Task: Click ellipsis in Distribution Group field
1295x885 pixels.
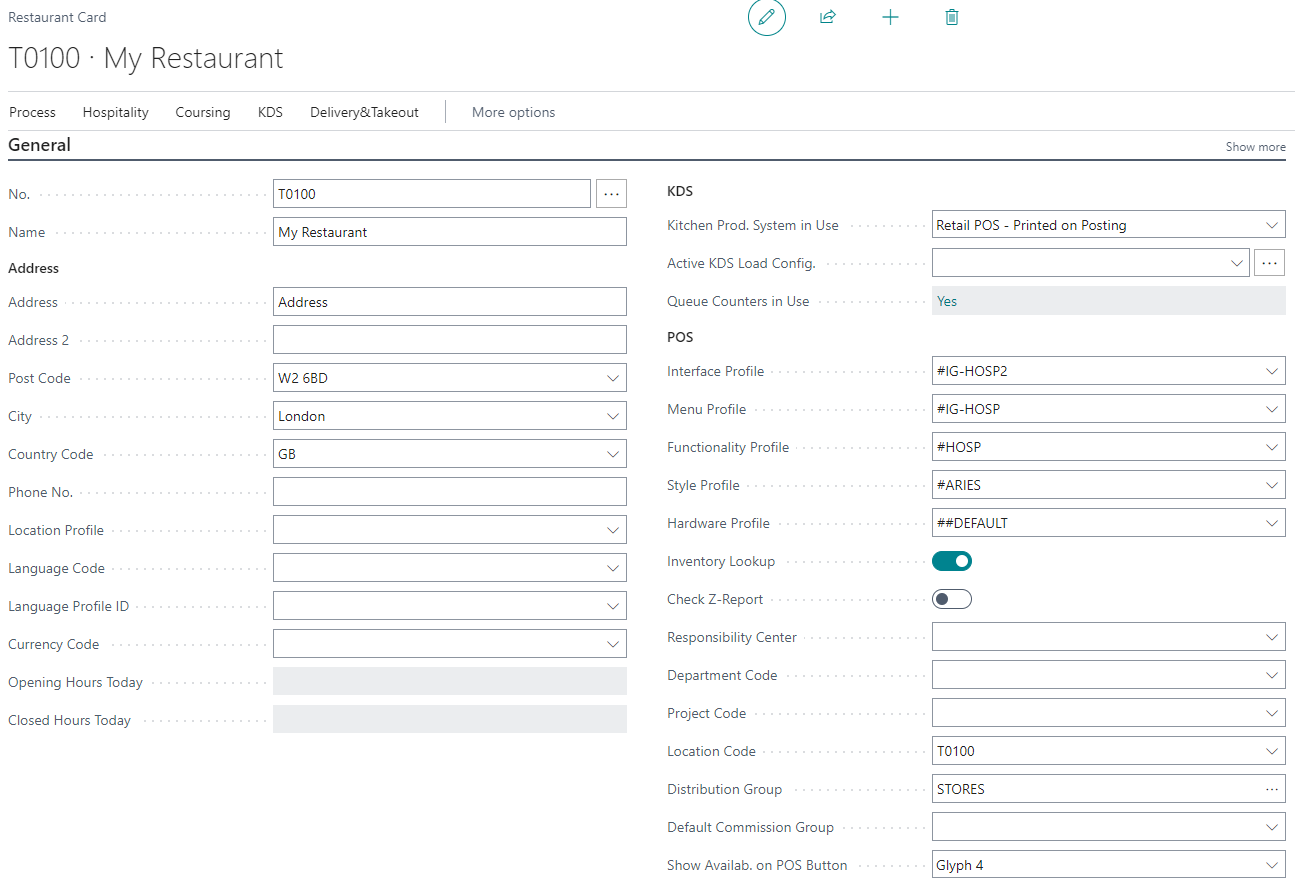Action: coord(1271,789)
